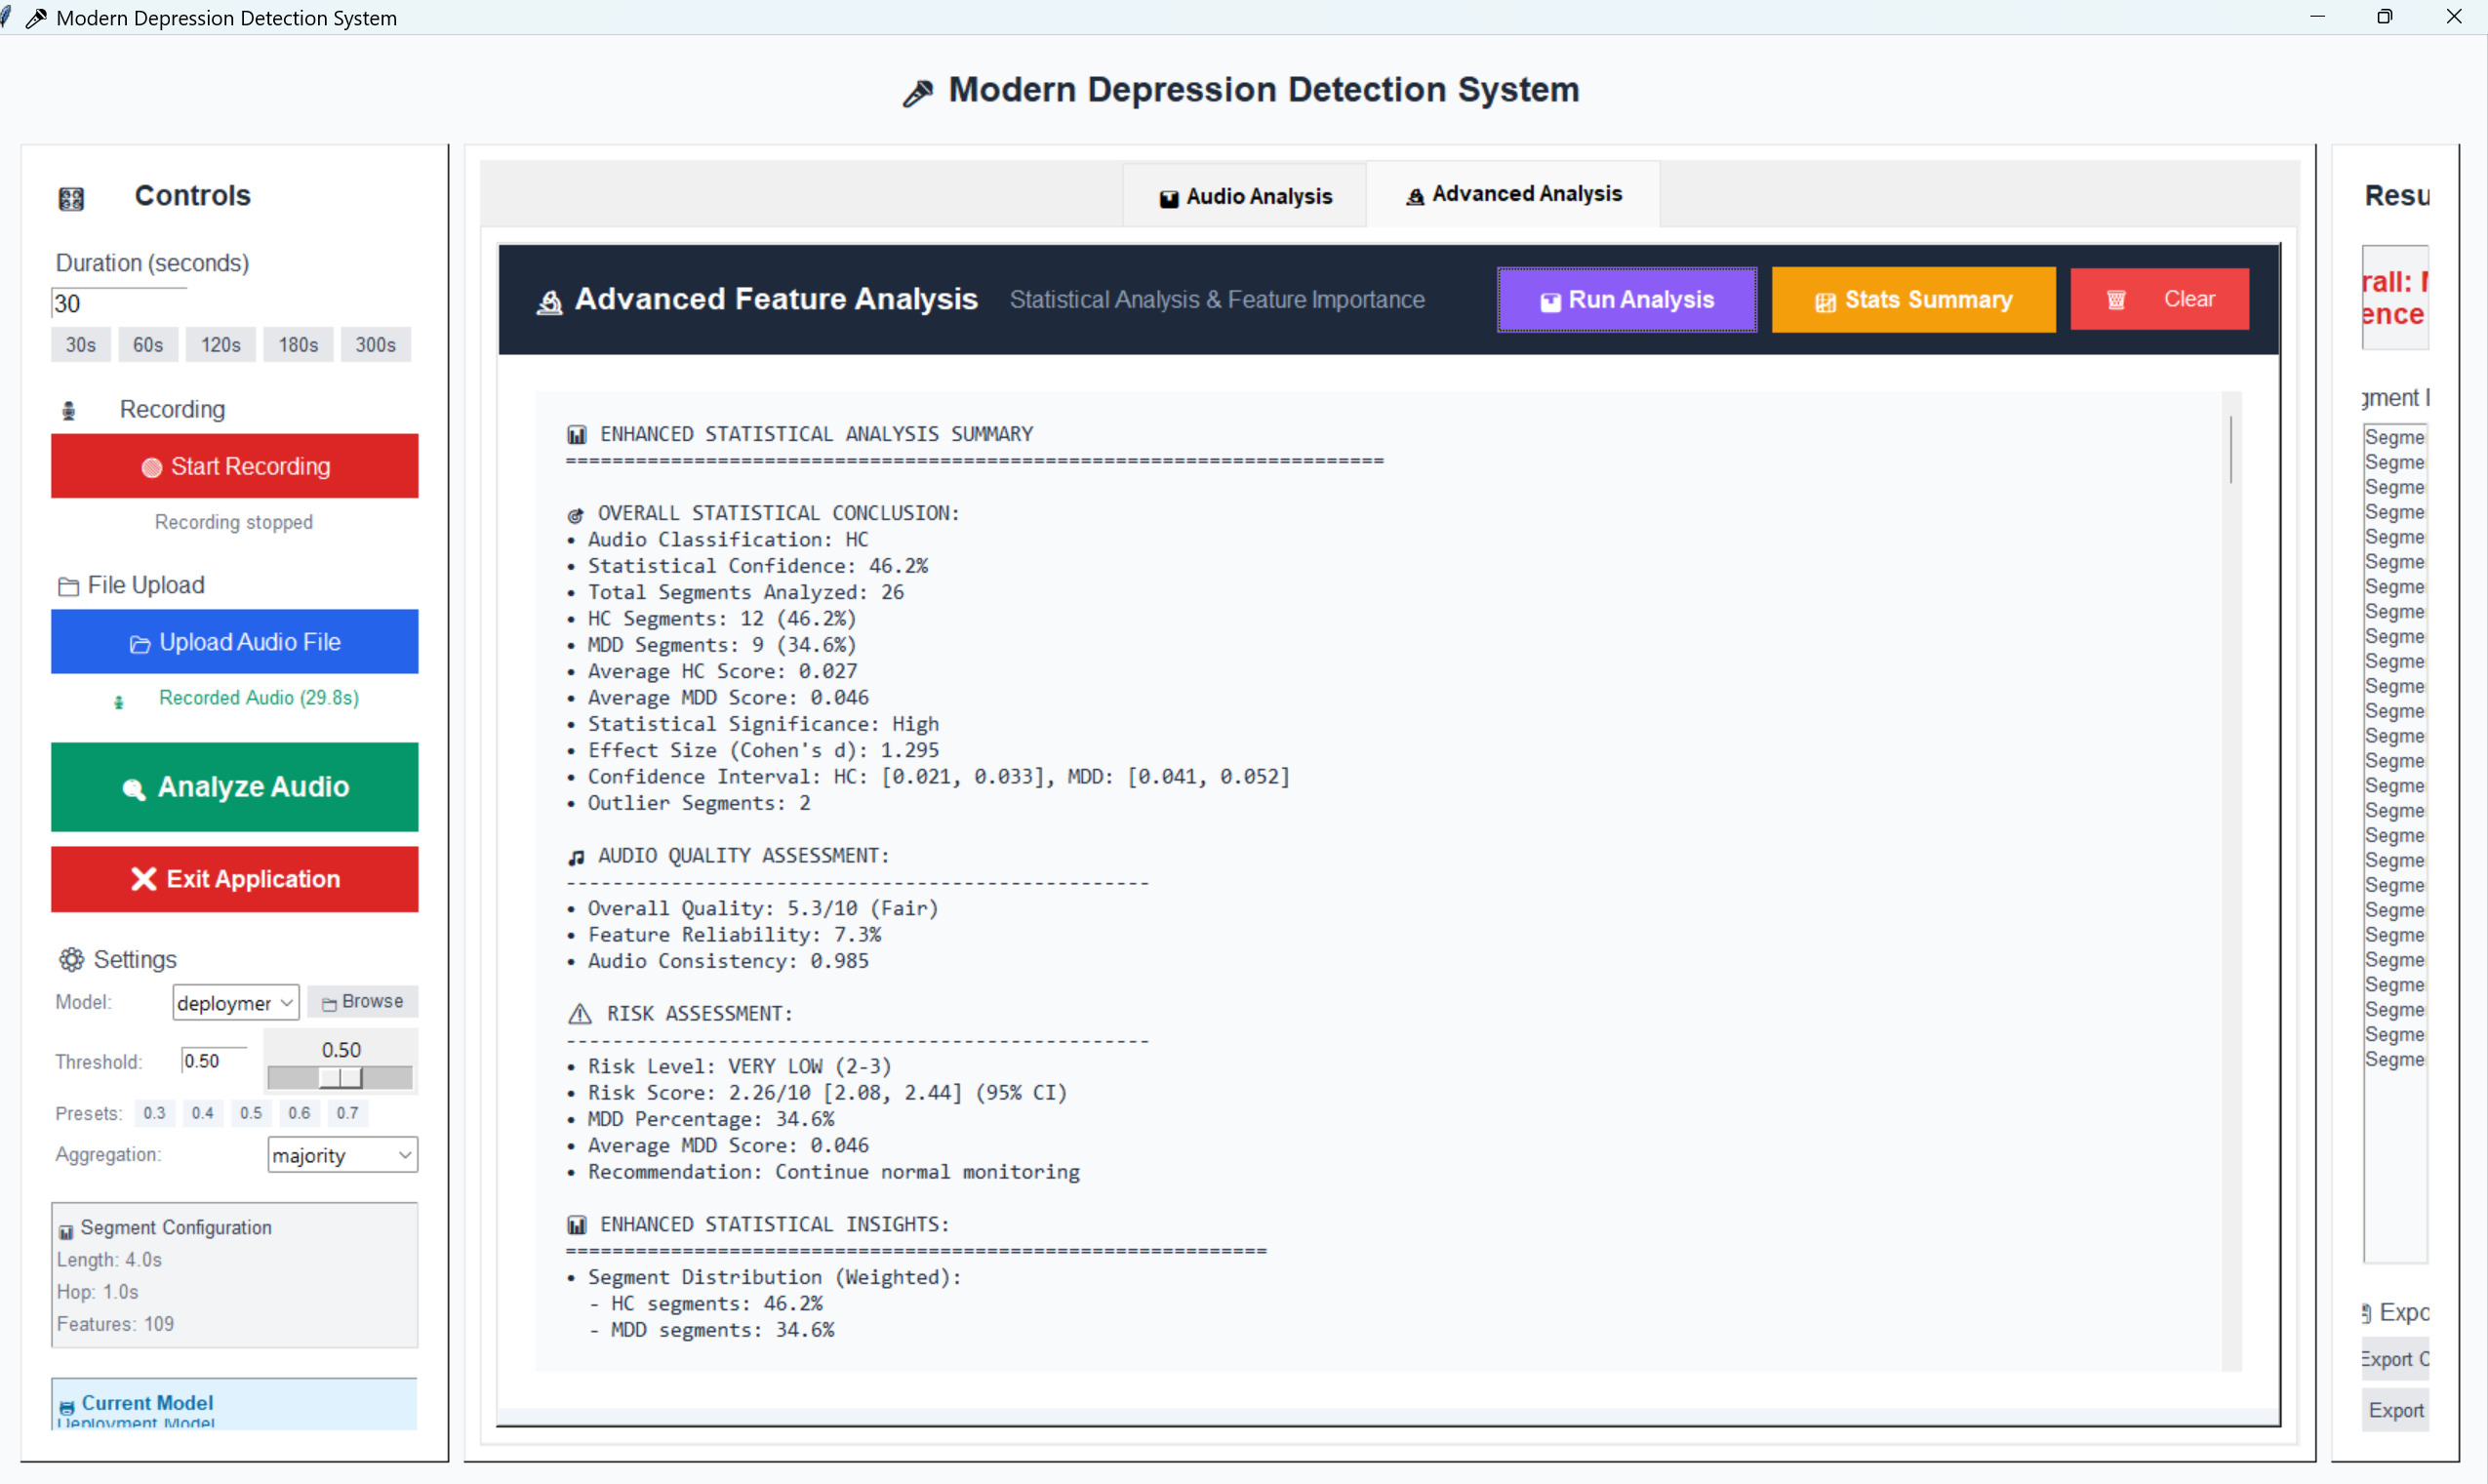Expand the Aggregation majority dropdown
The height and width of the screenshot is (1484, 2488).
342,1155
